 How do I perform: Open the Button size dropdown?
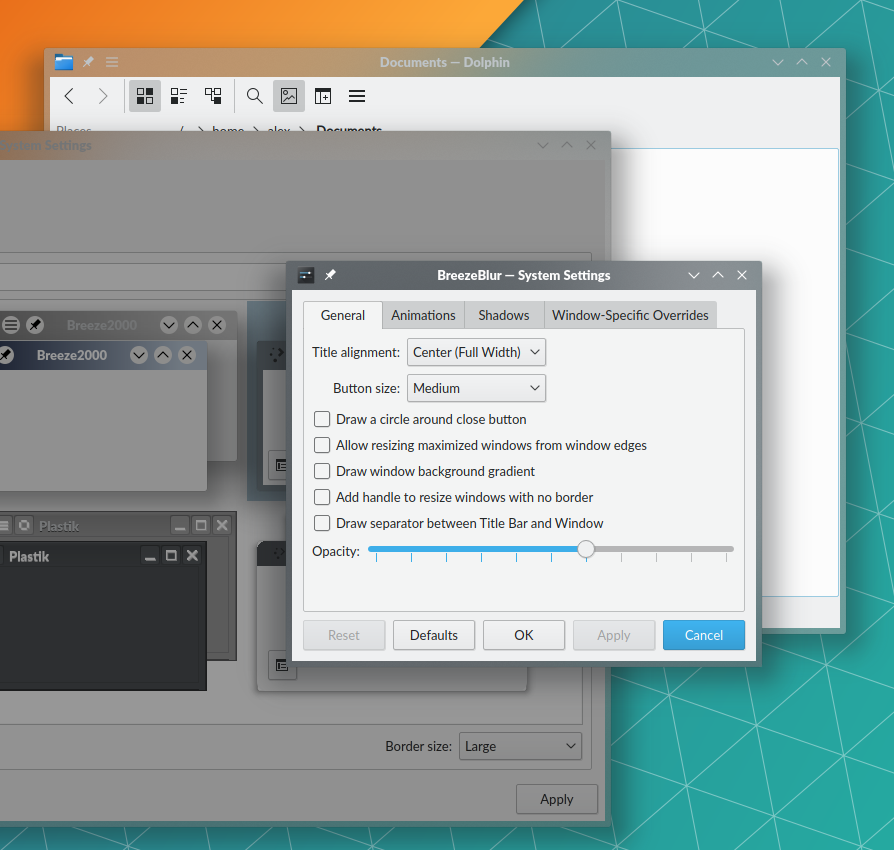click(476, 388)
